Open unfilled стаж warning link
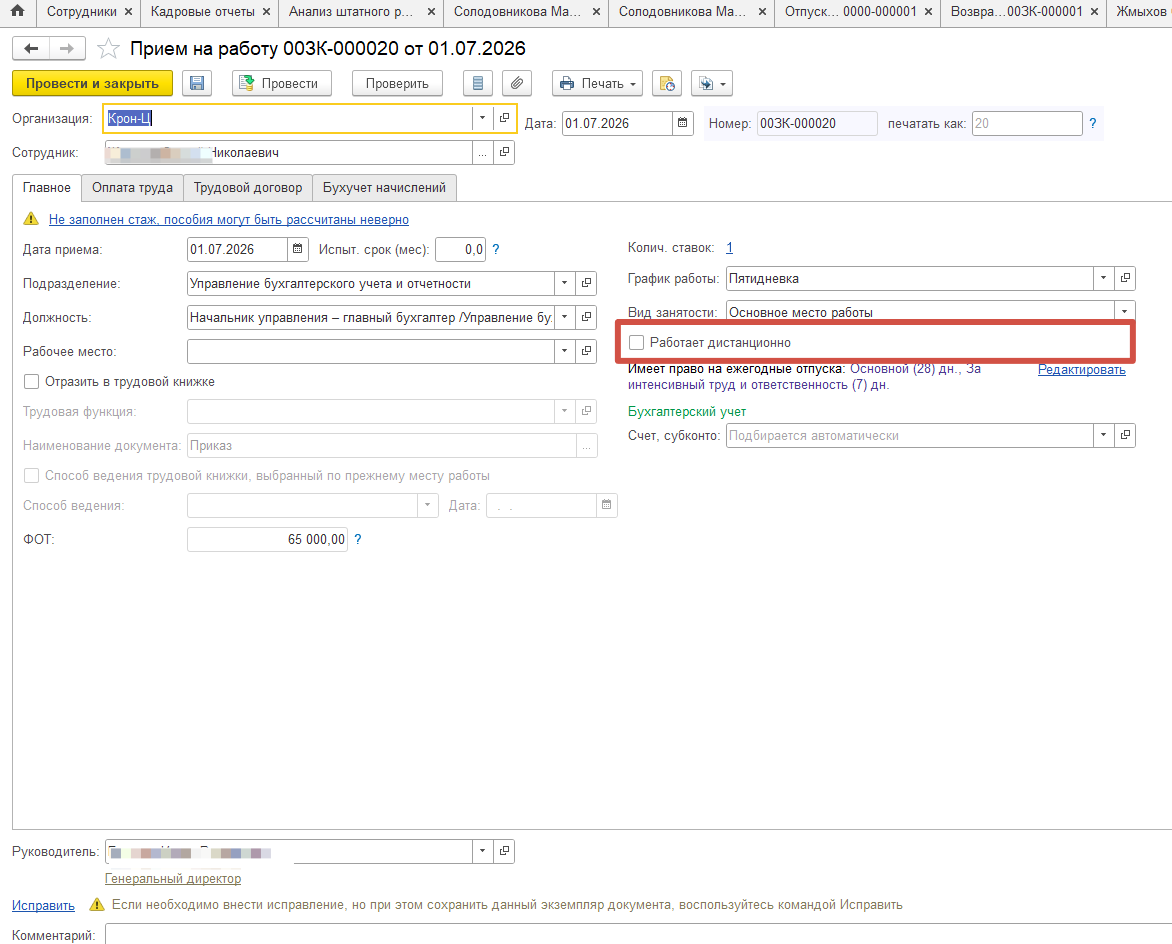1172x944 pixels. coord(229,219)
